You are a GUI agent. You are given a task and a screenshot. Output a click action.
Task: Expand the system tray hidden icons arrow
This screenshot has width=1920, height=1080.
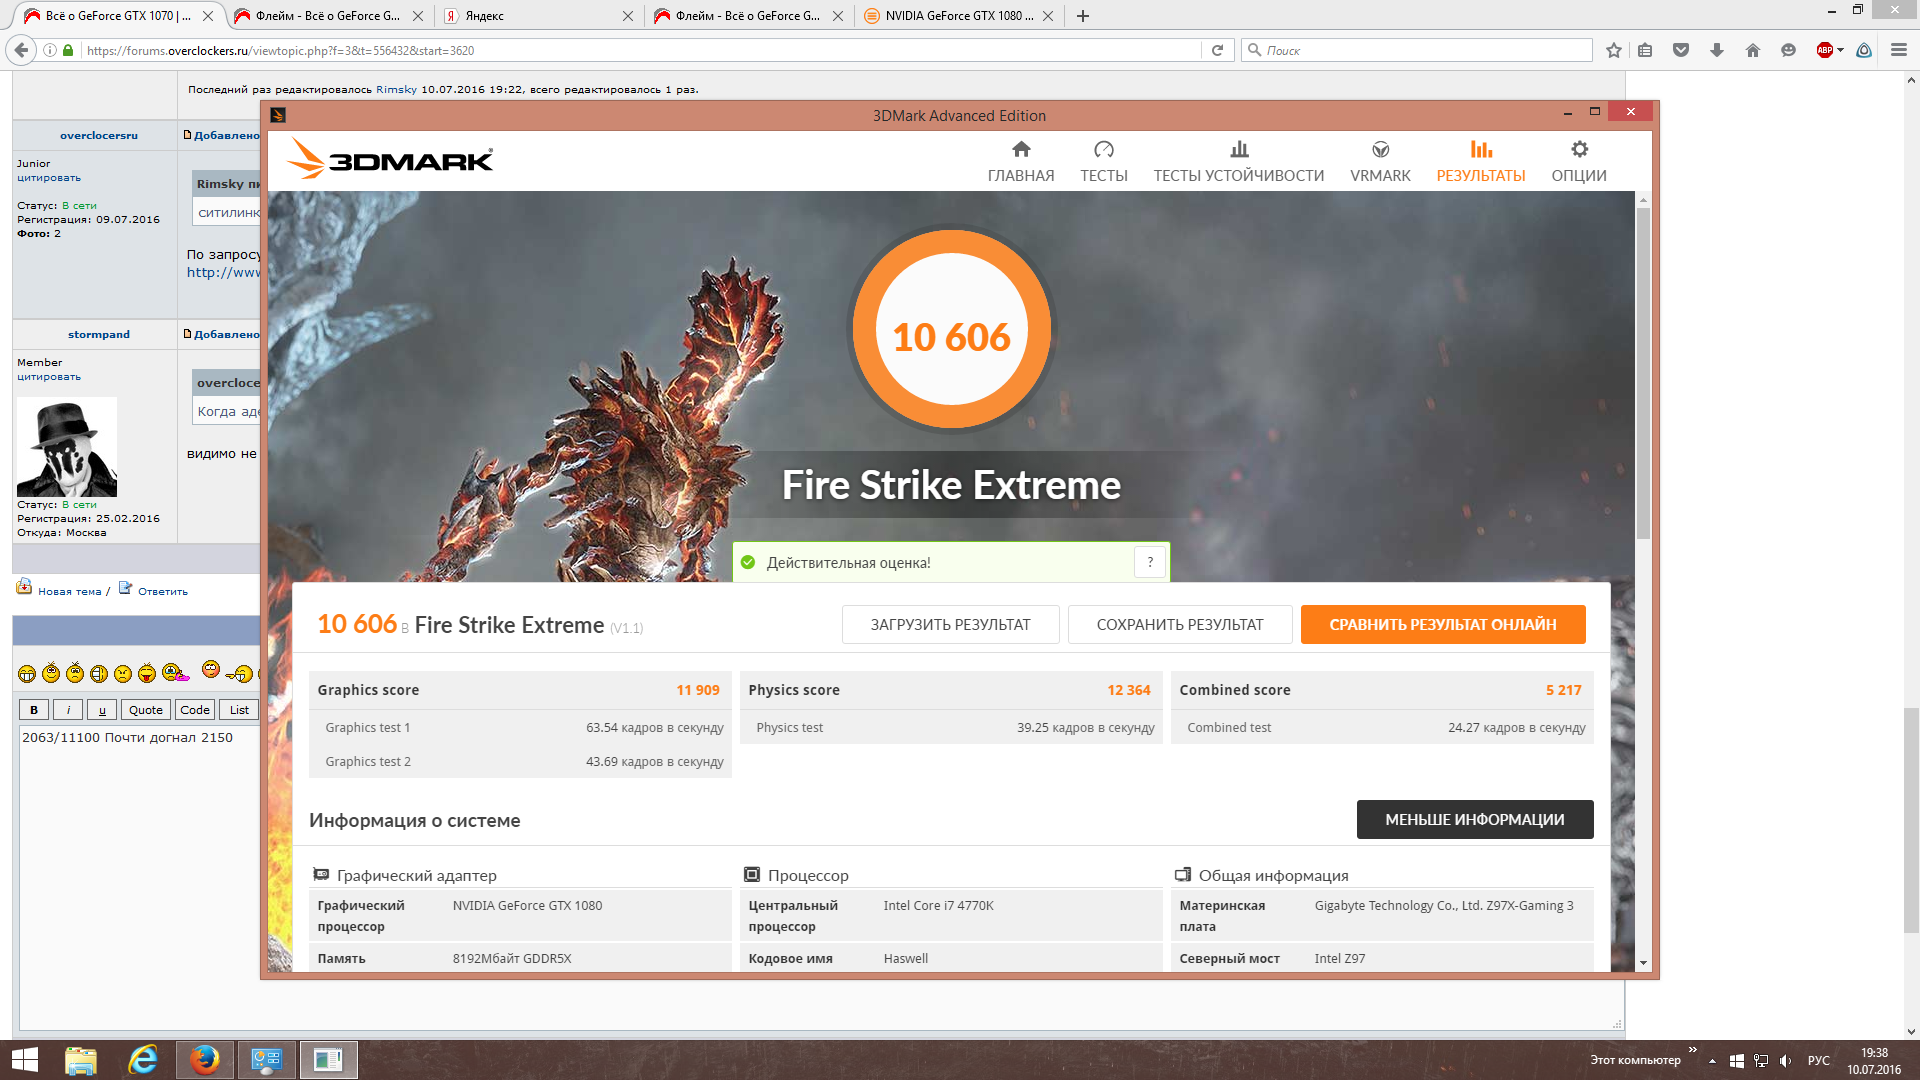point(1712,1061)
